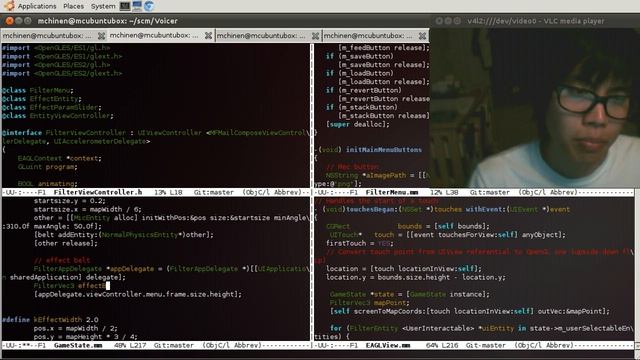
Task: Click the 'if (m_loadButton)' line
Action: tap(360, 73)
